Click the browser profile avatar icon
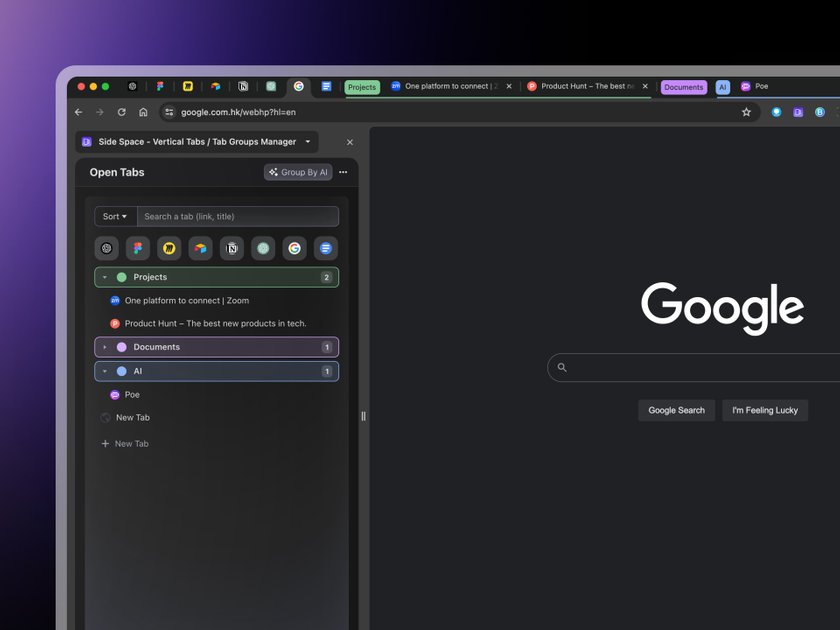 coord(820,112)
